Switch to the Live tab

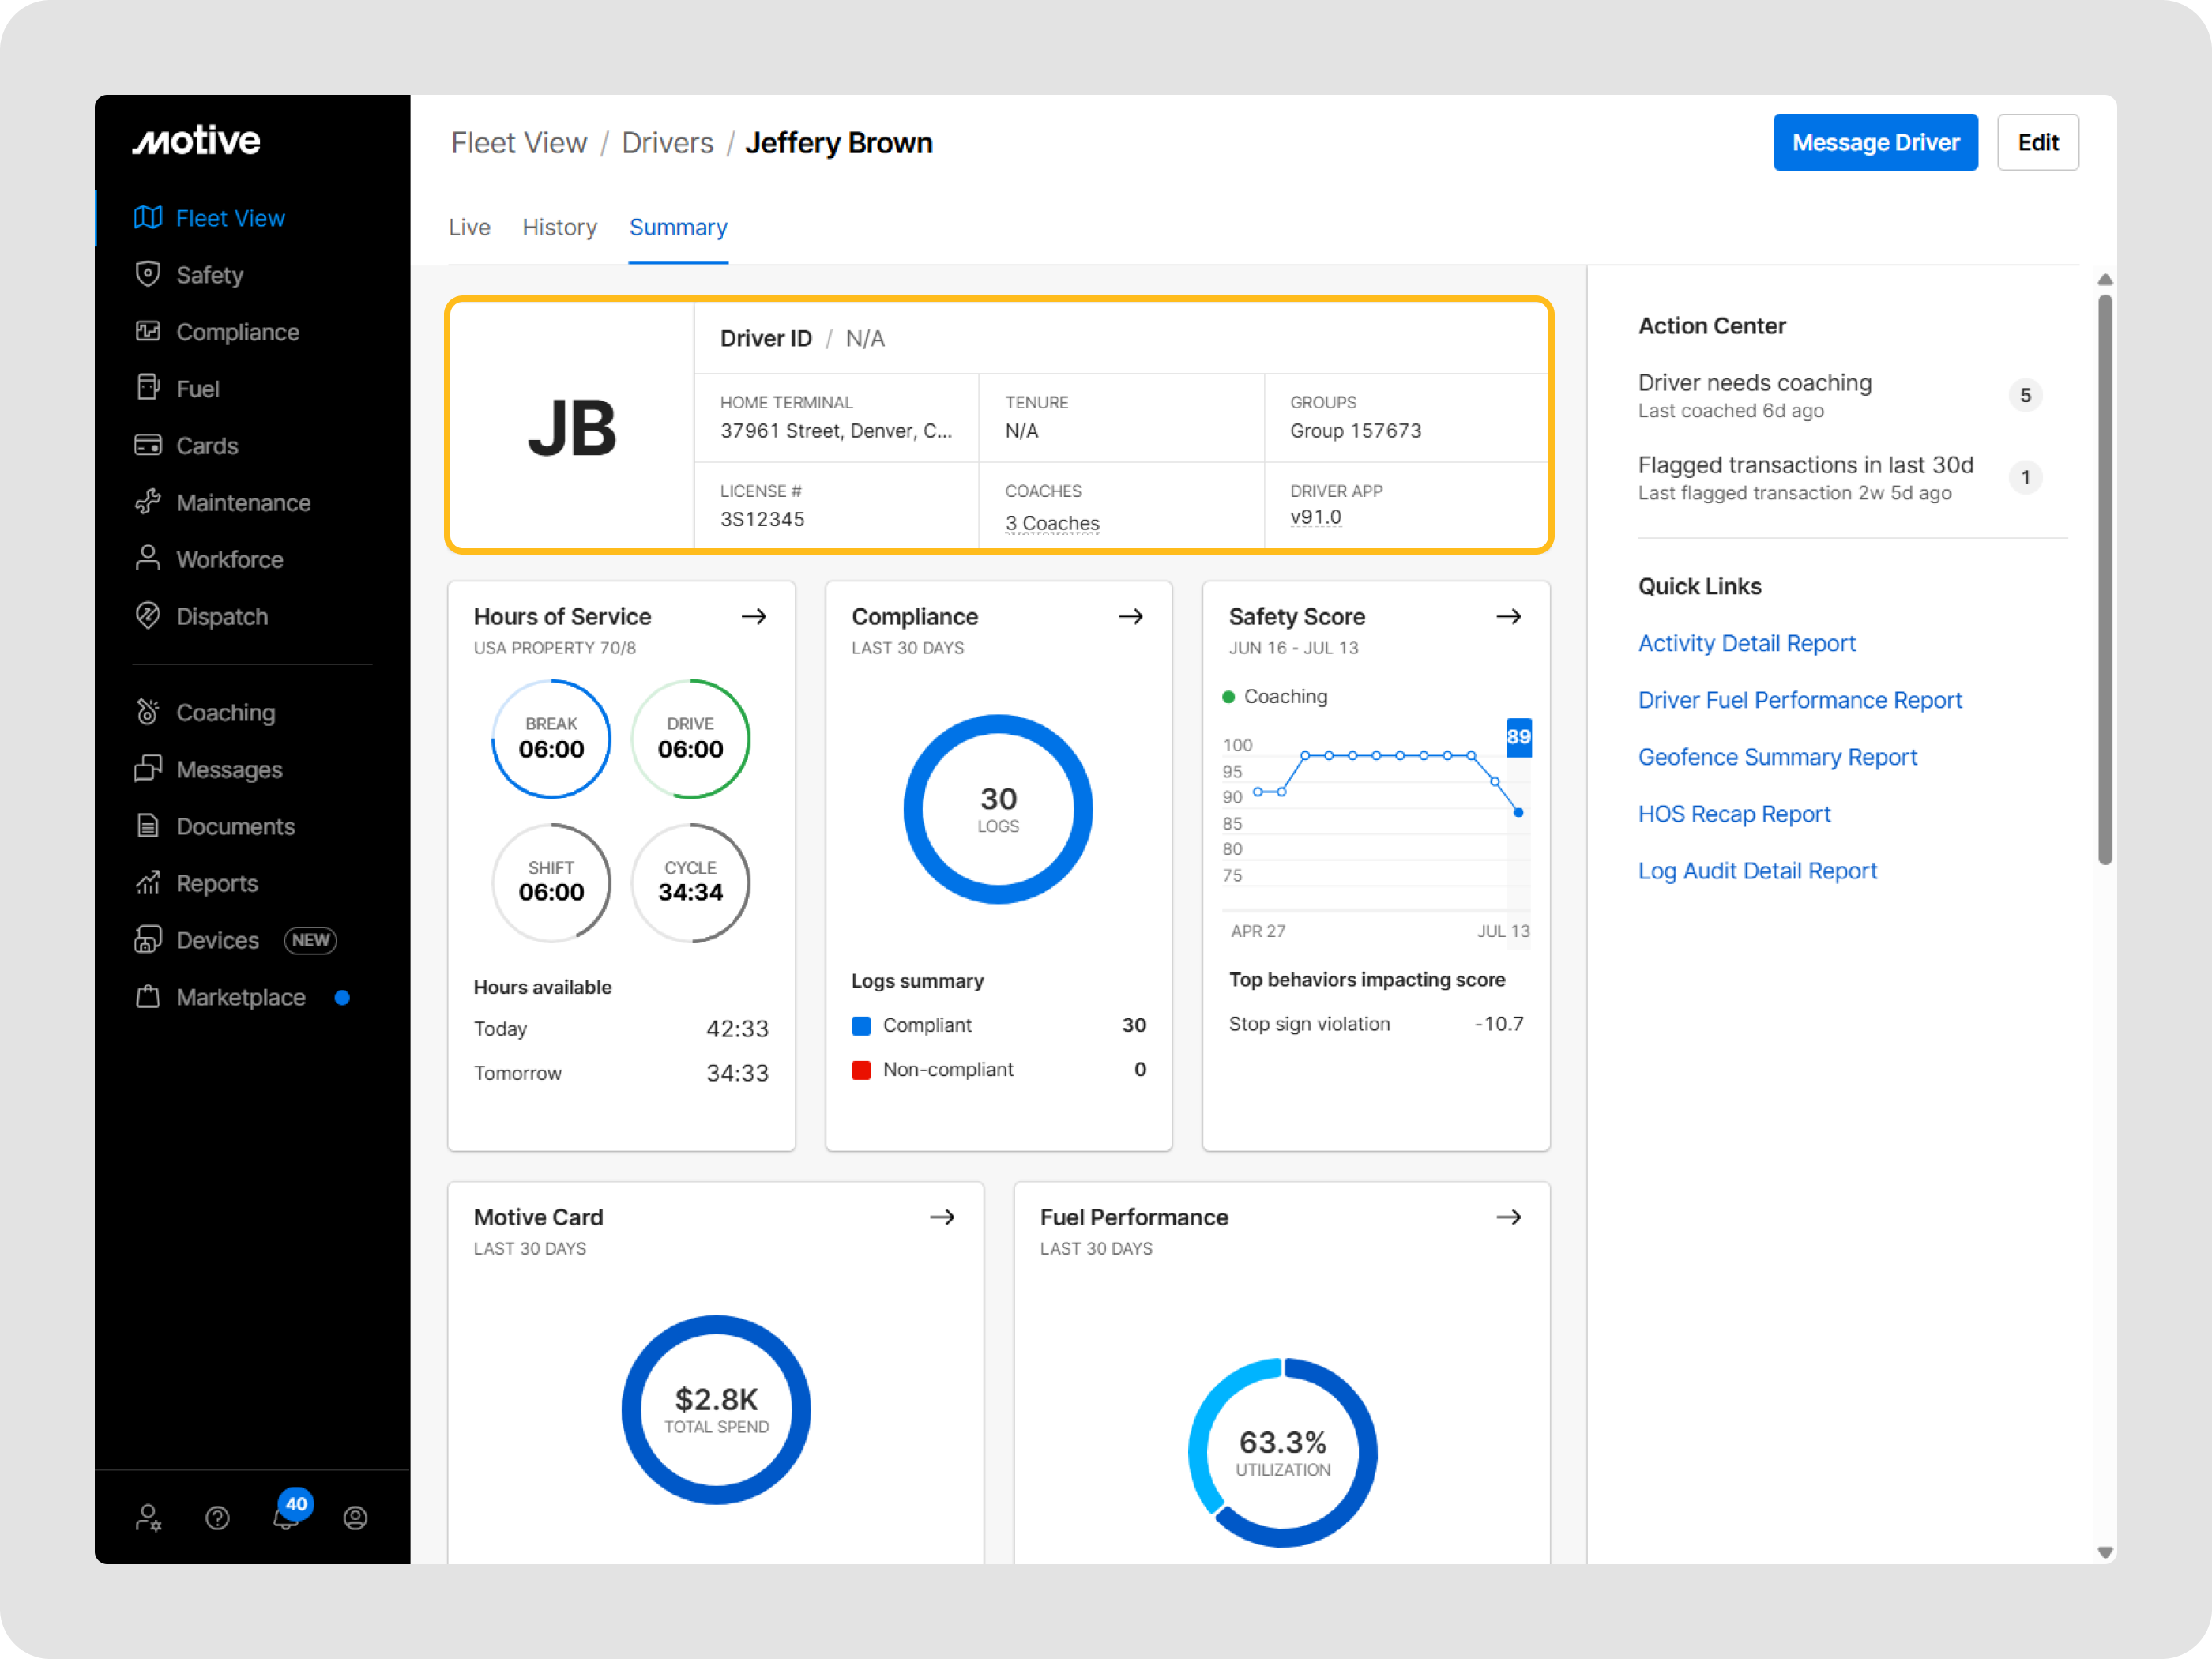[469, 228]
